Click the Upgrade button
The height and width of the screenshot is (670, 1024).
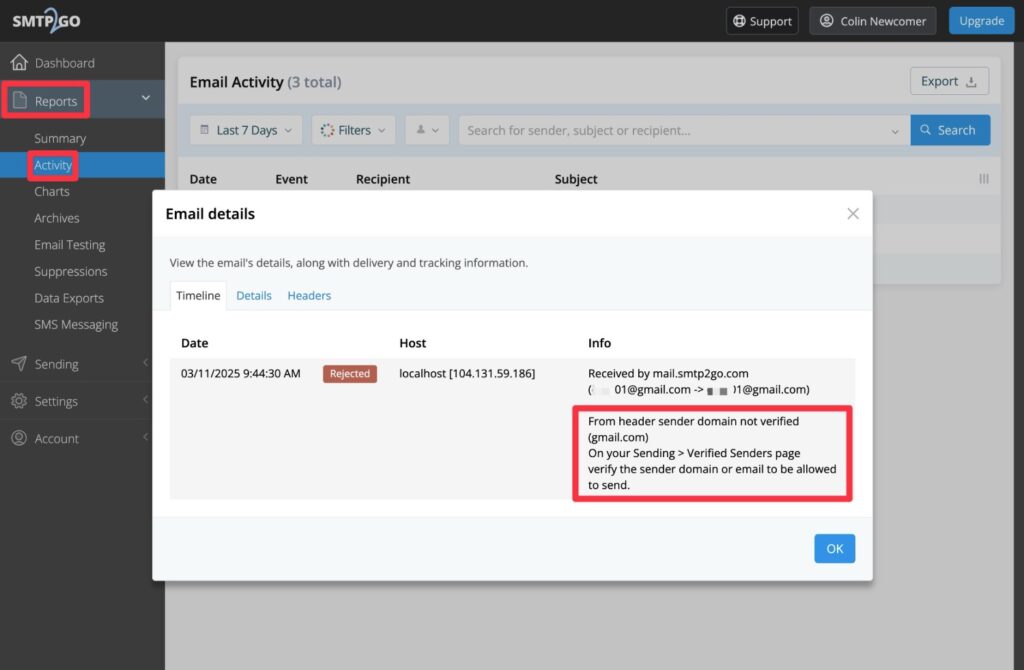point(981,20)
